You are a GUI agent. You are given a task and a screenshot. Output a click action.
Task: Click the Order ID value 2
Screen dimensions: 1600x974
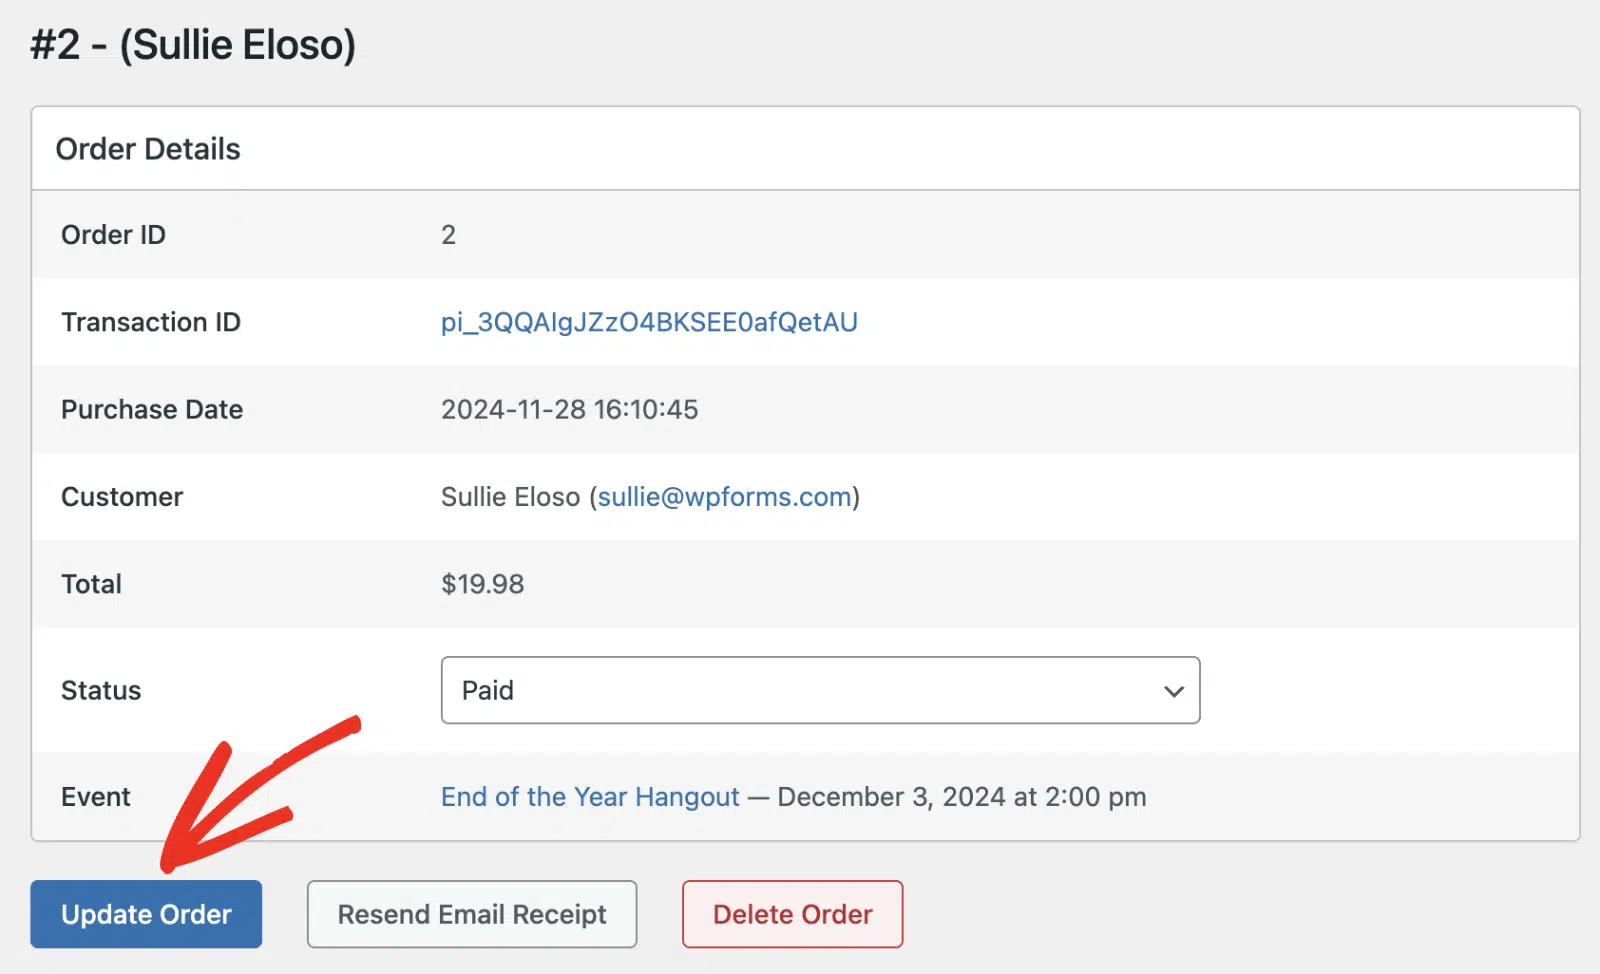pos(448,235)
